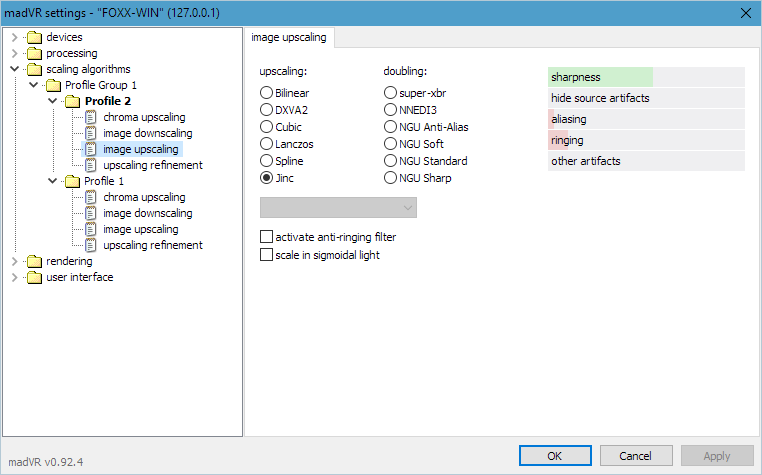The width and height of the screenshot is (762, 475).
Task: Click the OK button
Action: tap(555, 456)
